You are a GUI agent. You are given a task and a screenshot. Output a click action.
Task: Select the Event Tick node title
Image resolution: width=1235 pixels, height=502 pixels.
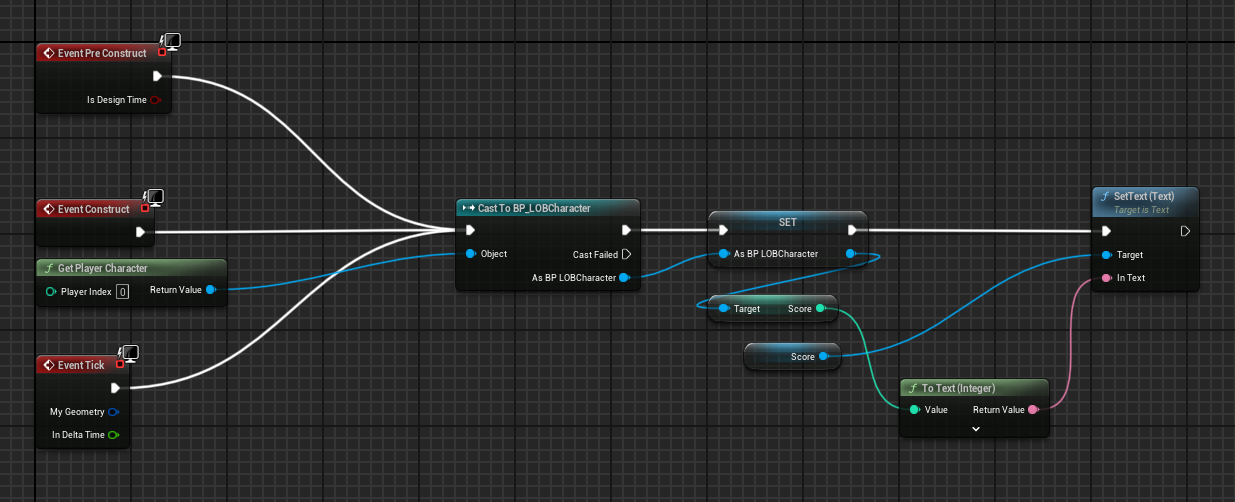(81, 365)
